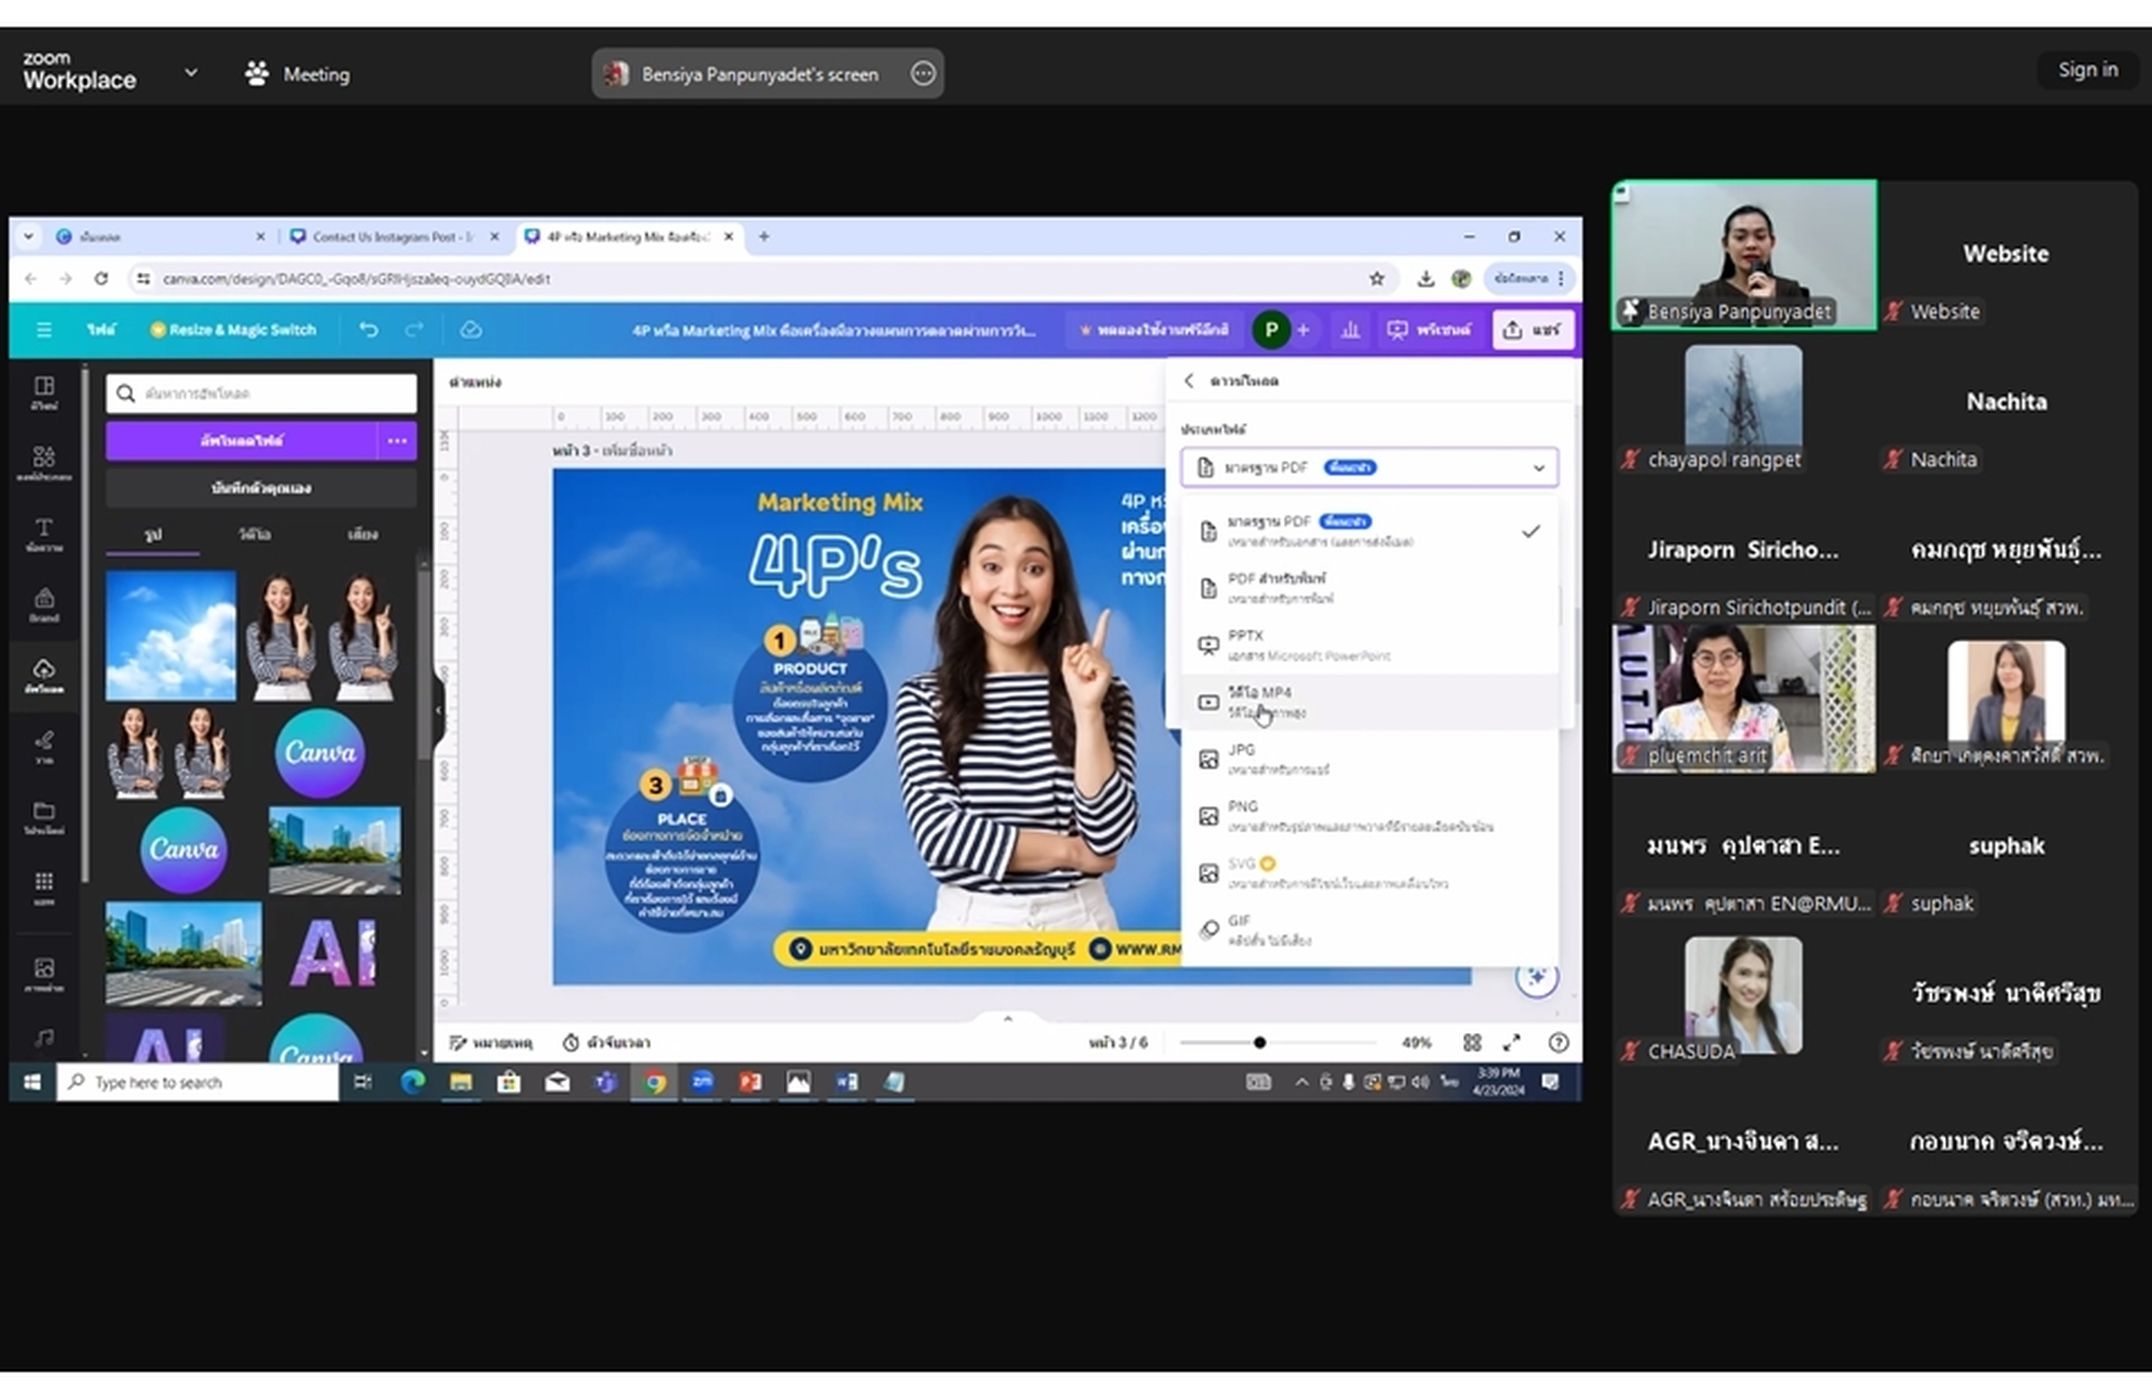The image size is (2152, 1399).
Task: Collapse the Canva side panel handle
Action: (x=438, y=710)
